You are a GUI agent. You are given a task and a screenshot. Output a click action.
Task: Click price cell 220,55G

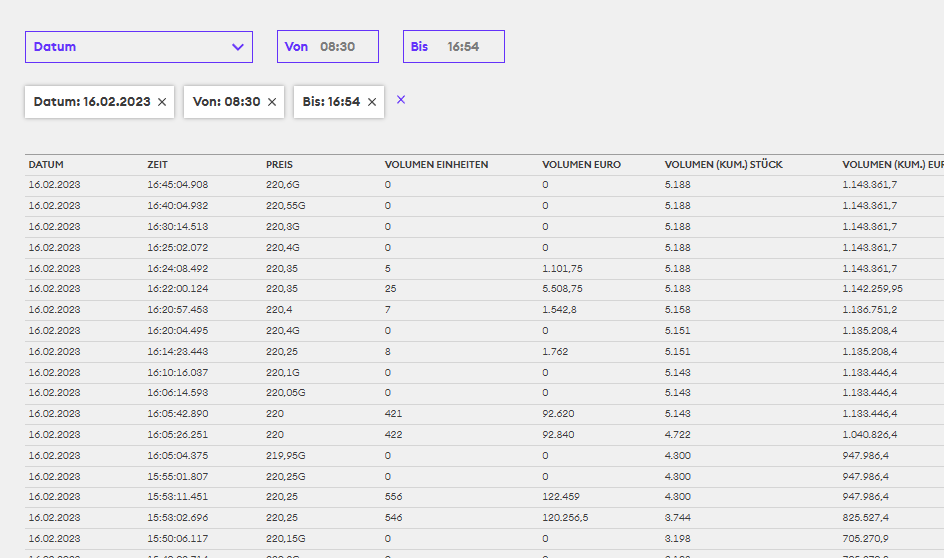(286, 206)
